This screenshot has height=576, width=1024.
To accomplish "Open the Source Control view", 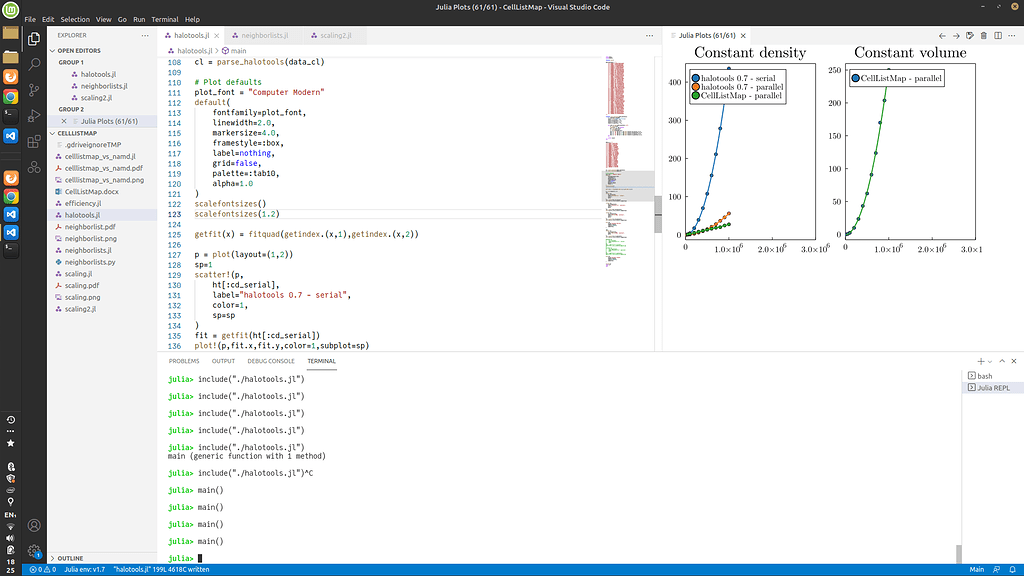I will point(34,89).
